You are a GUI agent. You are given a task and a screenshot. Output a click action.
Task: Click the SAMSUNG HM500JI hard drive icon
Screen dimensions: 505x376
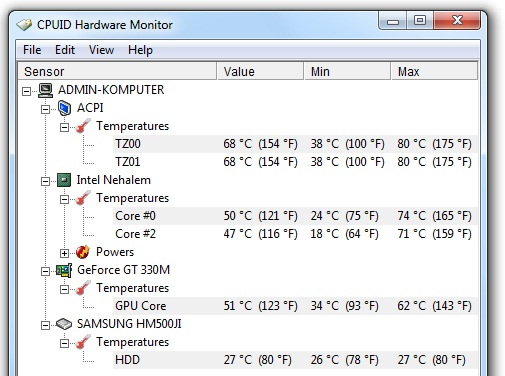point(64,324)
